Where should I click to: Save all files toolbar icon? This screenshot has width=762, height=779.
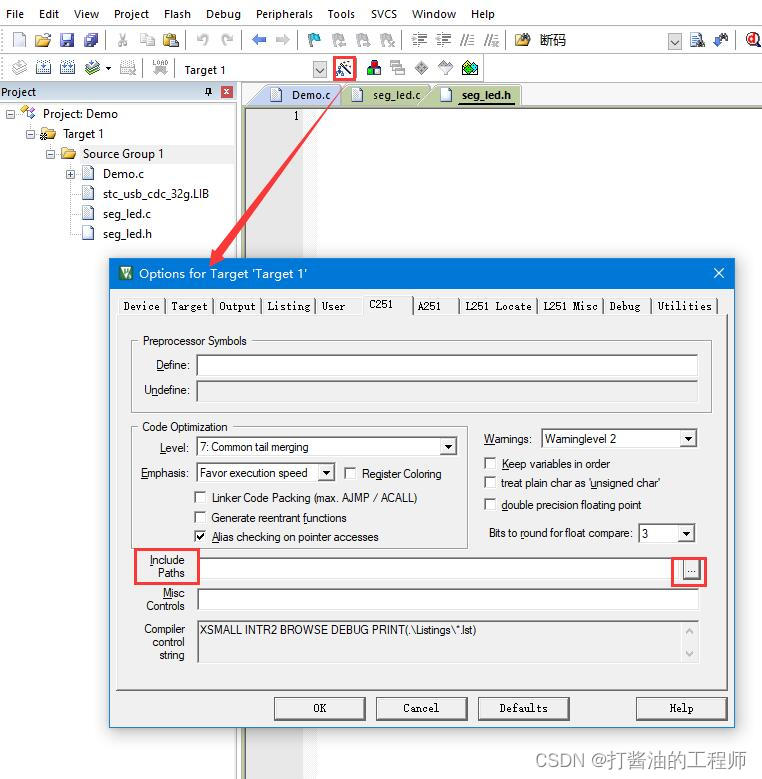pos(91,40)
